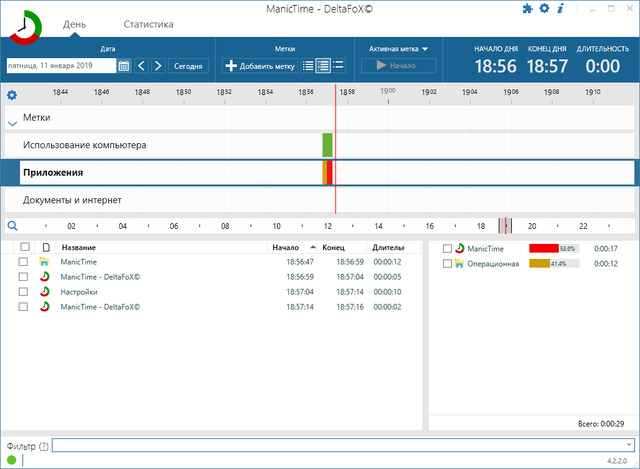640x469 pixels.
Task: Switch to the middle tag list view icon
Action: click(323, 66)
